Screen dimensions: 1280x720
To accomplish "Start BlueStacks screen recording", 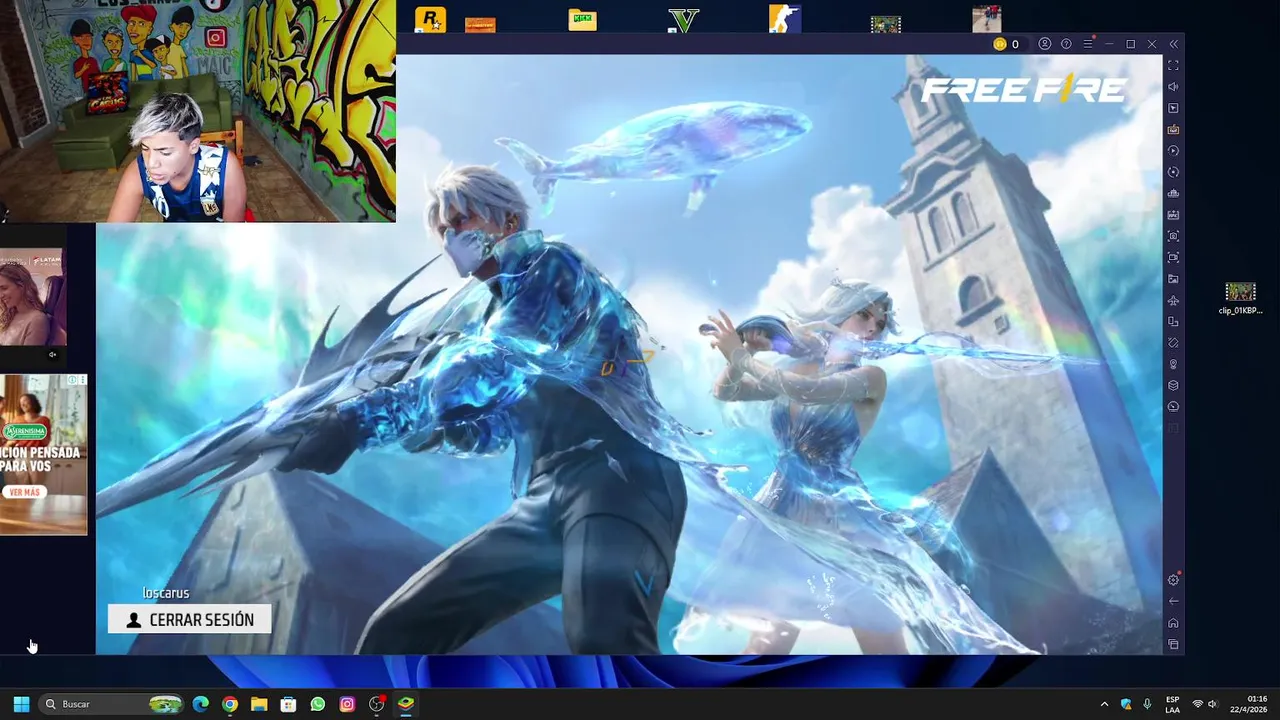I will [1174, 257].
